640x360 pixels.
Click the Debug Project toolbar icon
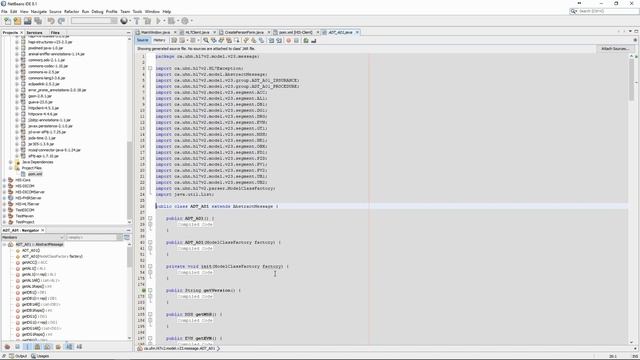171,21
